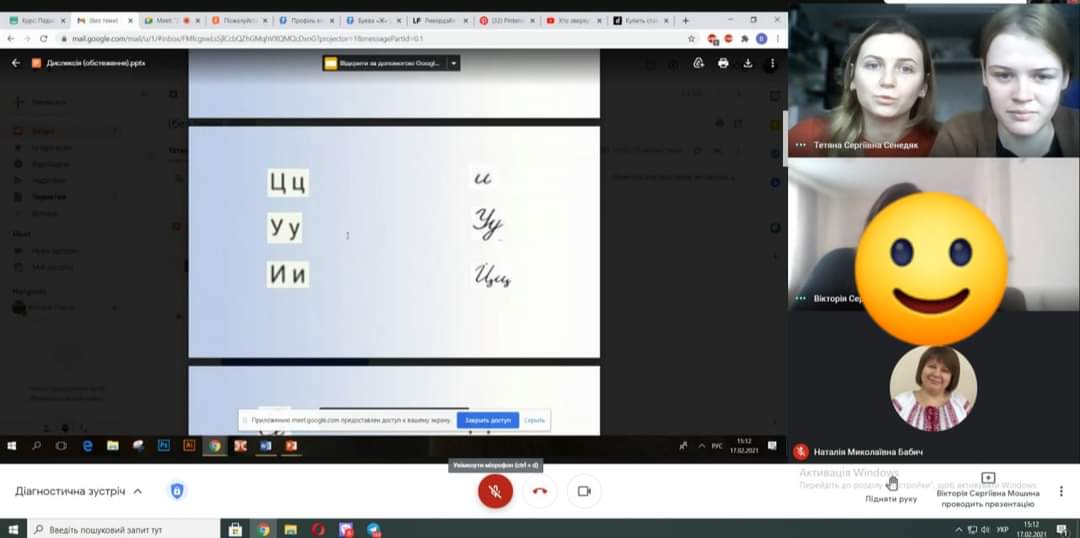The width and height of the screenshot is (1080, 538).
Task: Click Наталія Миколаївна Бабич's profile picture tile
Action: (932, 389)
